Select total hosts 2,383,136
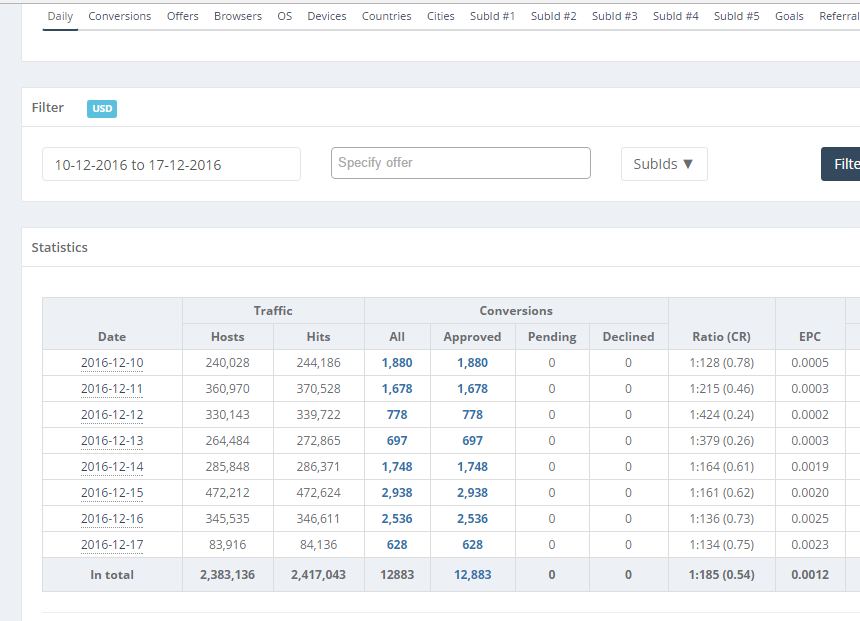This screenshot has height=621, width=860. pos(228,575)
